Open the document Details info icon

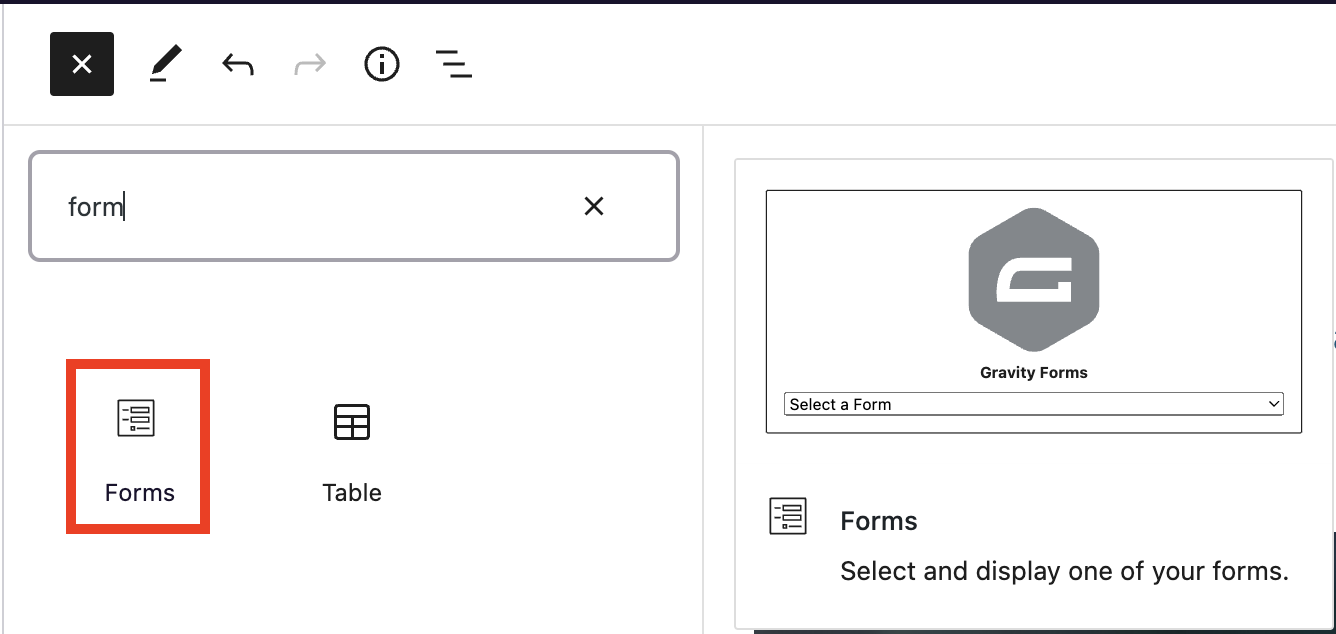coord(382,65)
